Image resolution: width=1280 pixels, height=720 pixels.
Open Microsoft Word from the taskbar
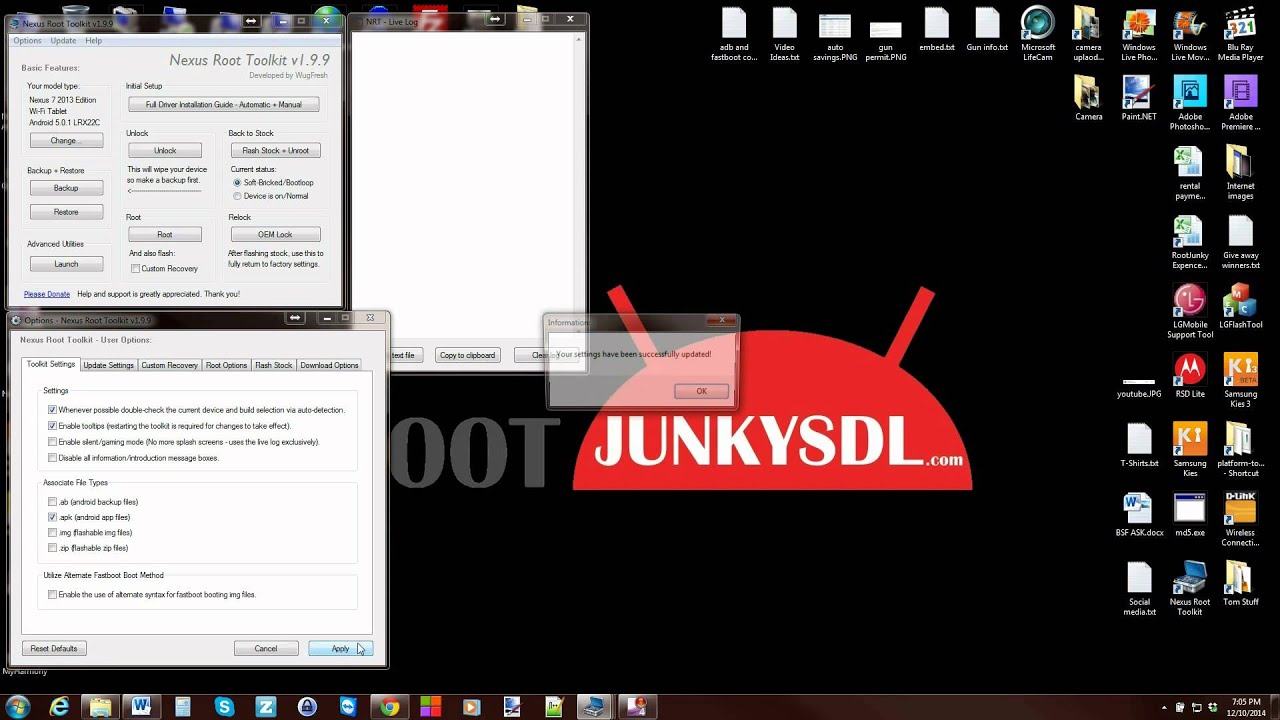141,706
